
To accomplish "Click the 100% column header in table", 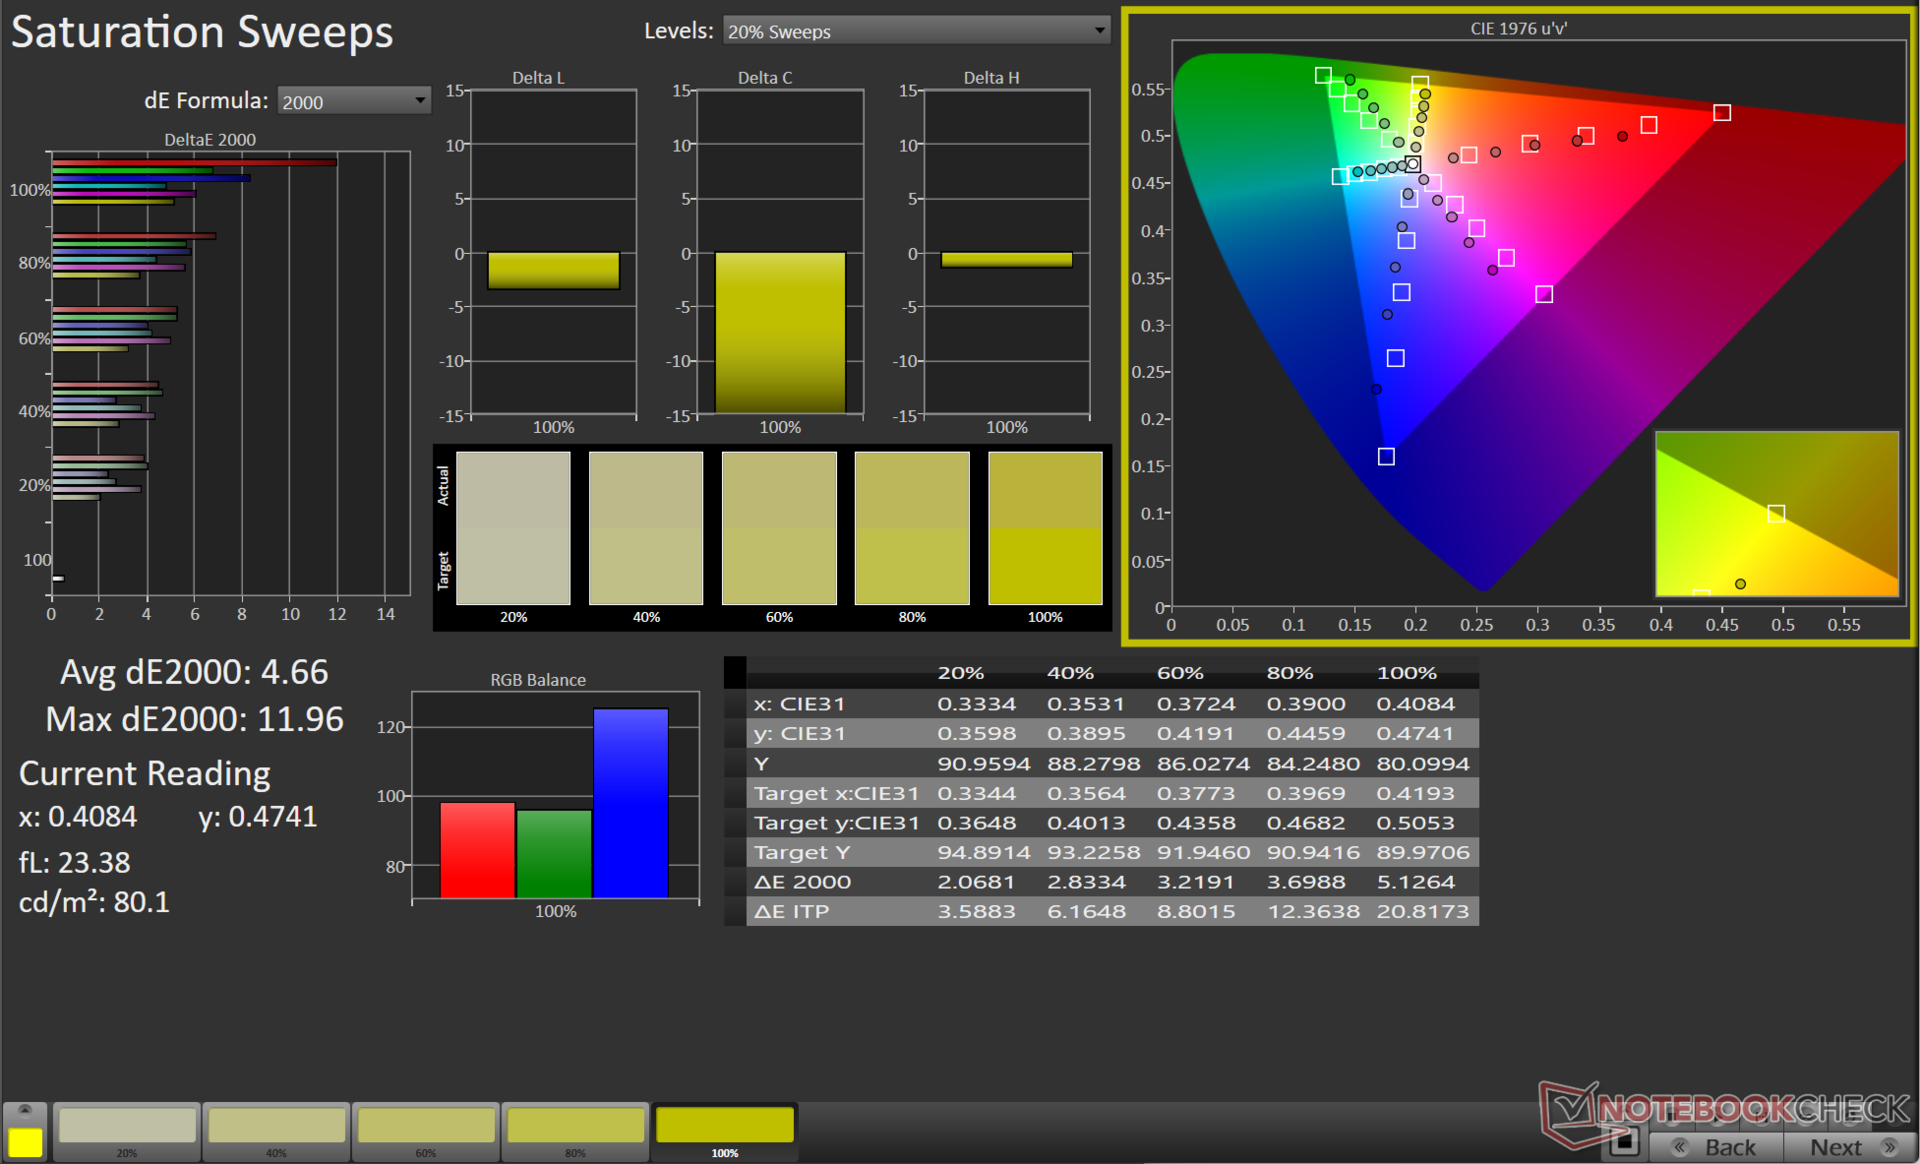I will click(1406, 673).
